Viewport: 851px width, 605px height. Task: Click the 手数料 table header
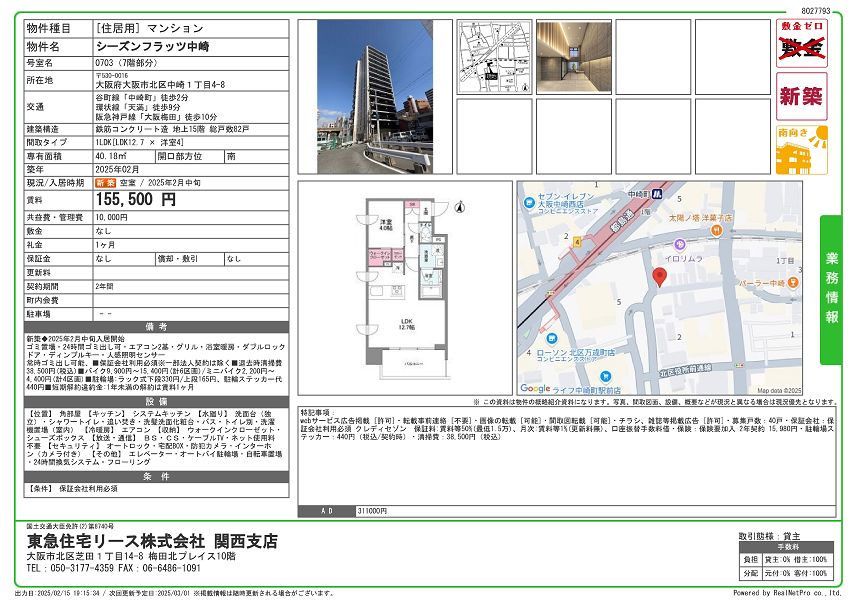tap(788, 547)
